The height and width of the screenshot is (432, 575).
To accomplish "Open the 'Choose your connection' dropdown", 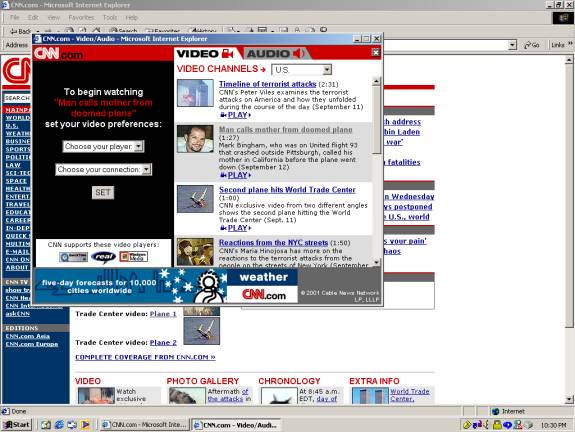I will (103, 169).
